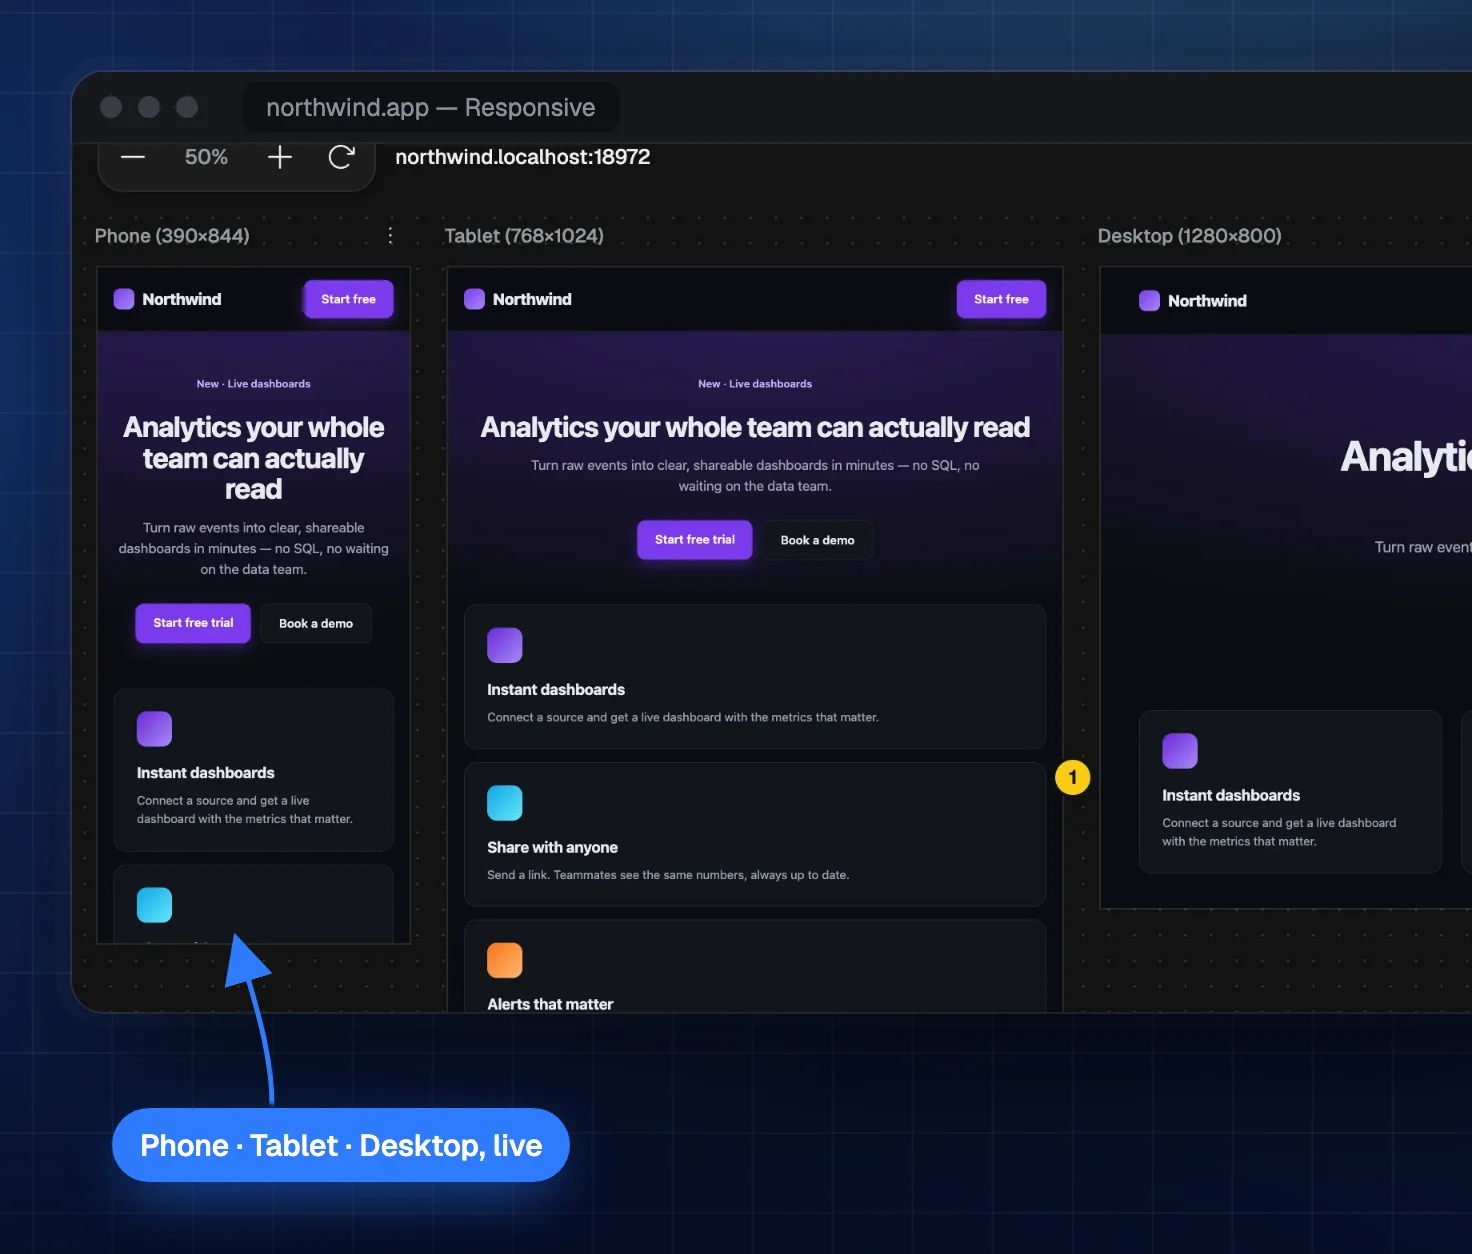Viewport: 1472px width, 1254px height.
Task: Click the zoom out minus button
Action: (x=133, y=157)
